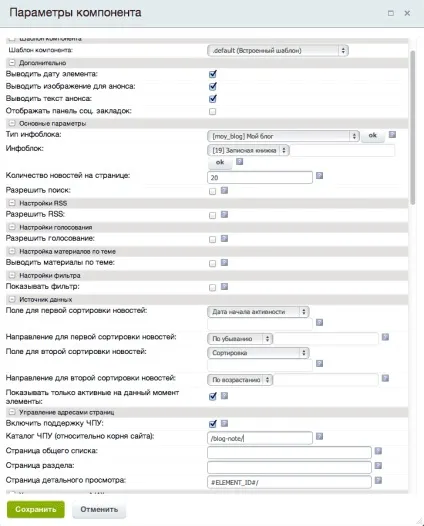Collapse the Настройки RSS section header
This screenshot has height=526, width=424.
[x=12, y=203]
